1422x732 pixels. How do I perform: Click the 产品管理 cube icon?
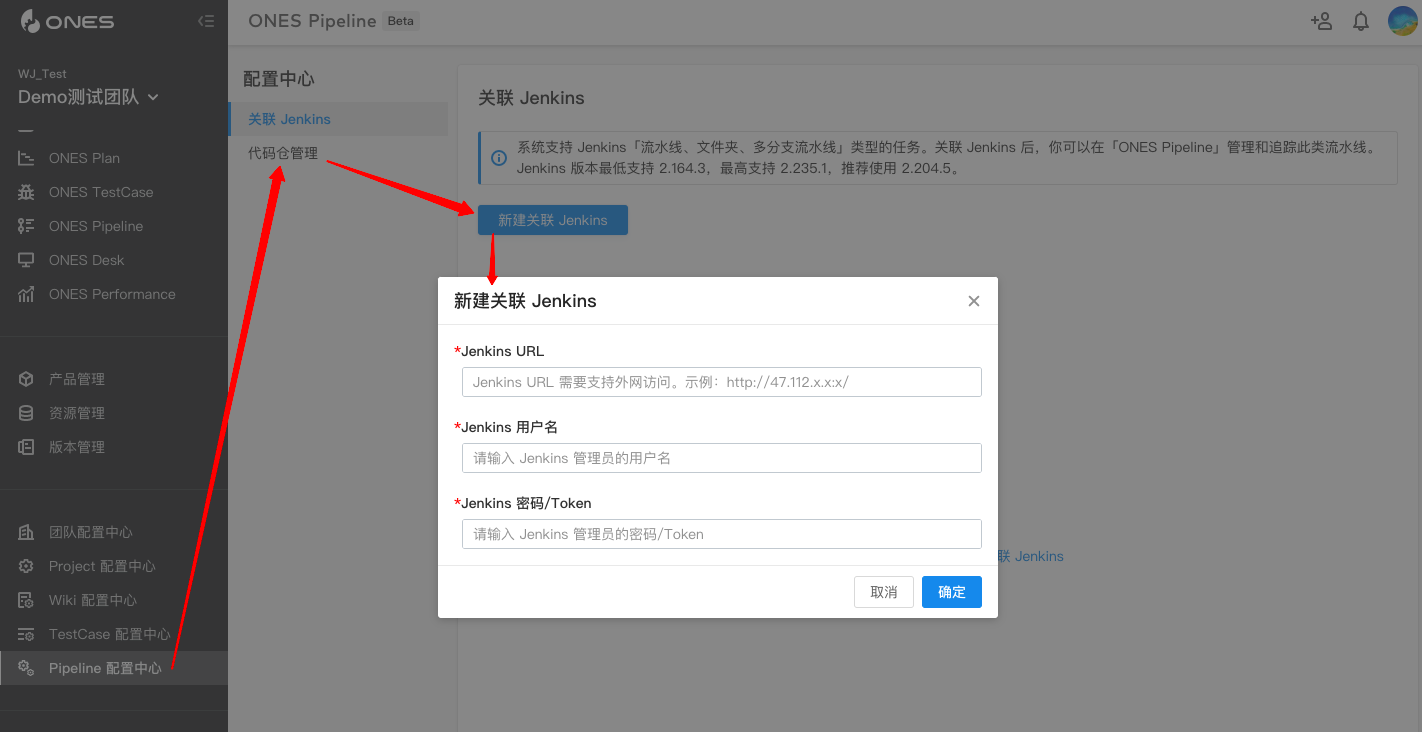click(26, 379)
